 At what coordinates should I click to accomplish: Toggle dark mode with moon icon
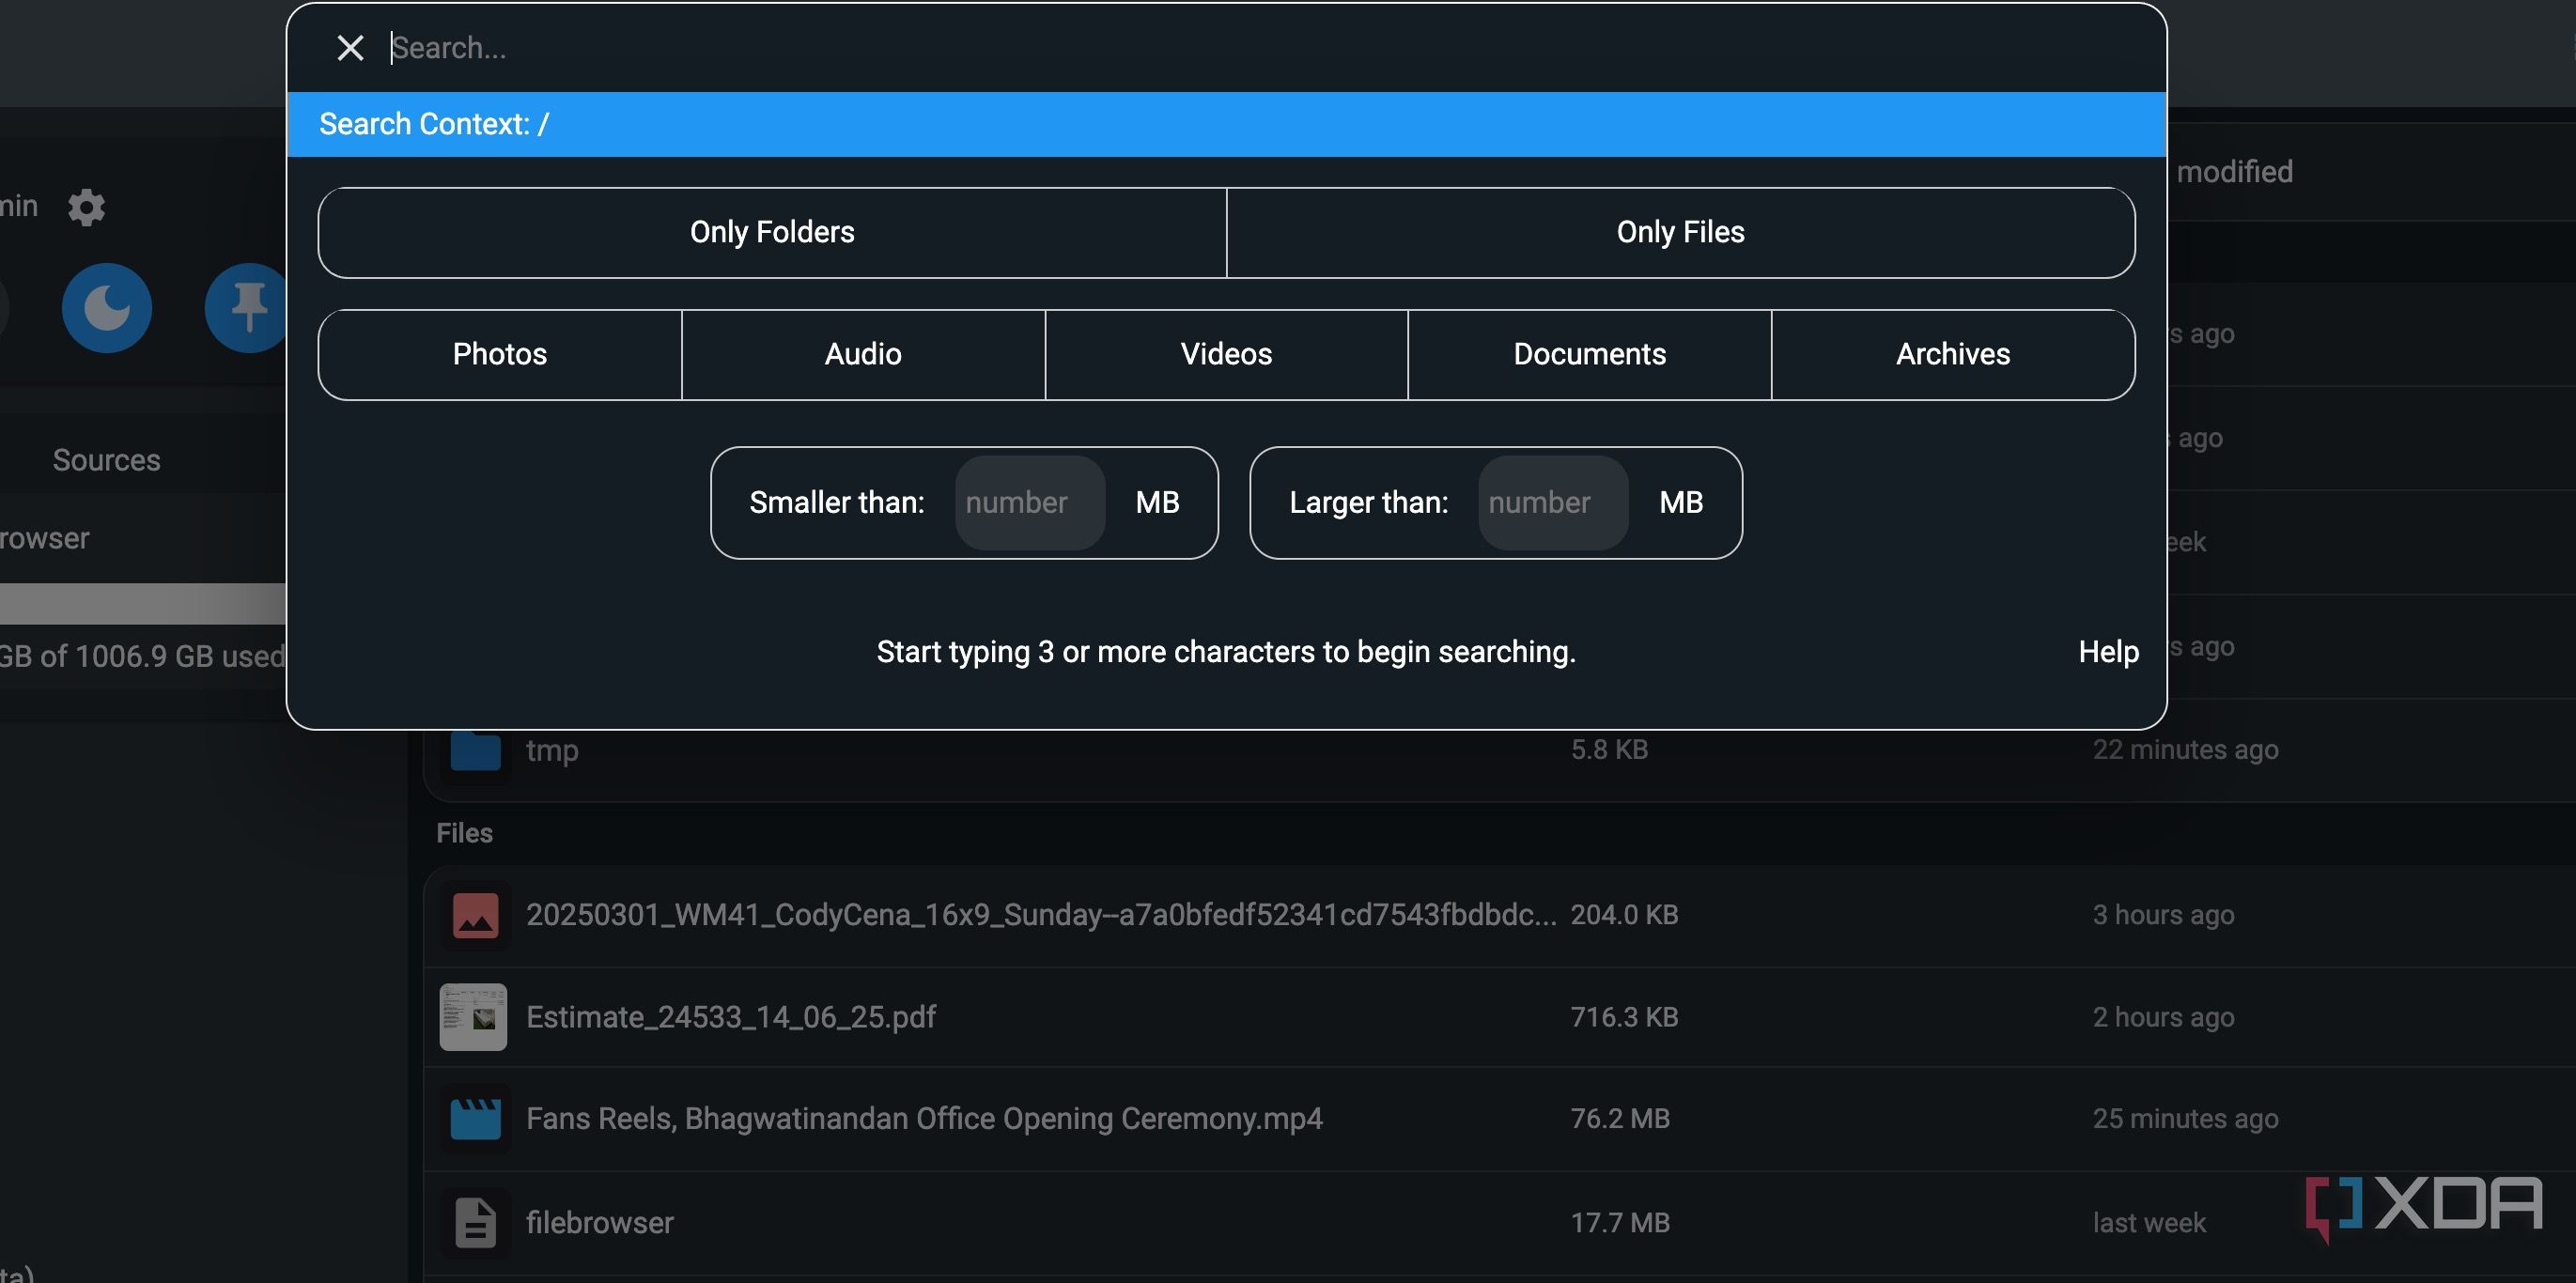point(107,308)
